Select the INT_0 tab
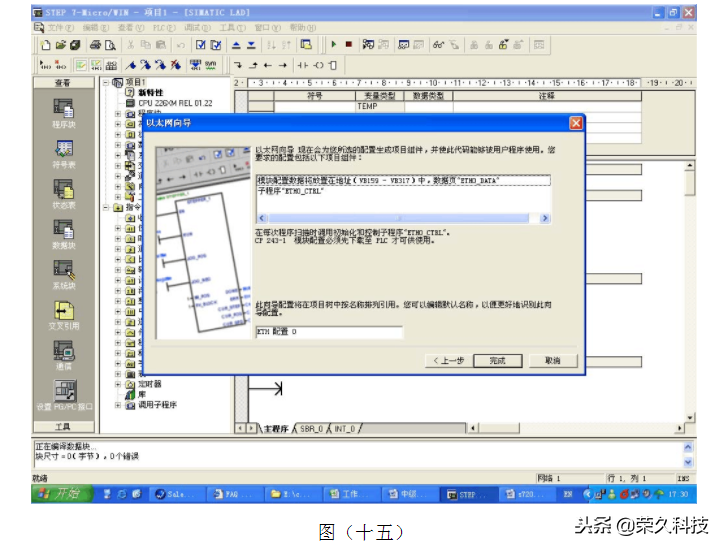 click(x=344, y=428)
